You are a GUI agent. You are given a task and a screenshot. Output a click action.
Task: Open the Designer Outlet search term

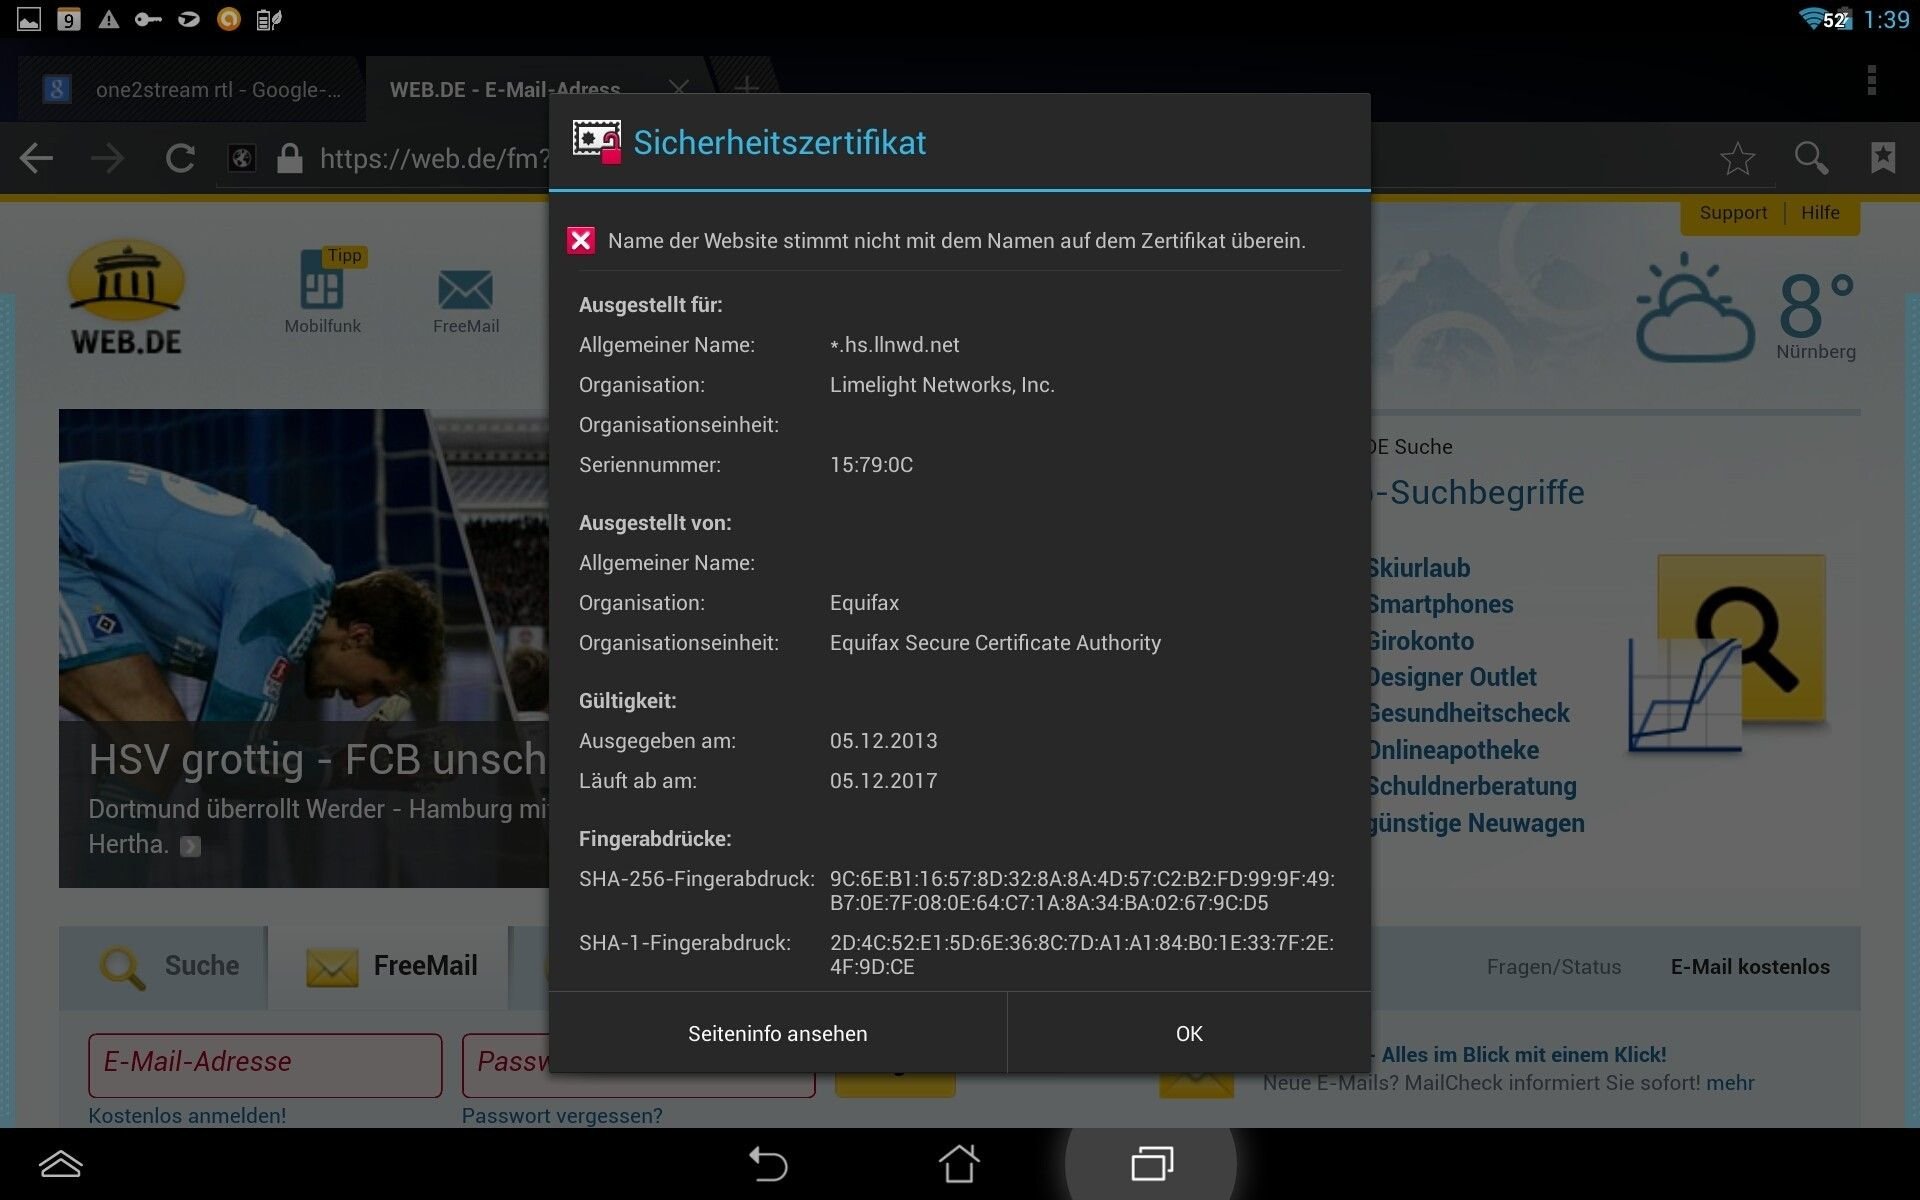[1452, 677]
